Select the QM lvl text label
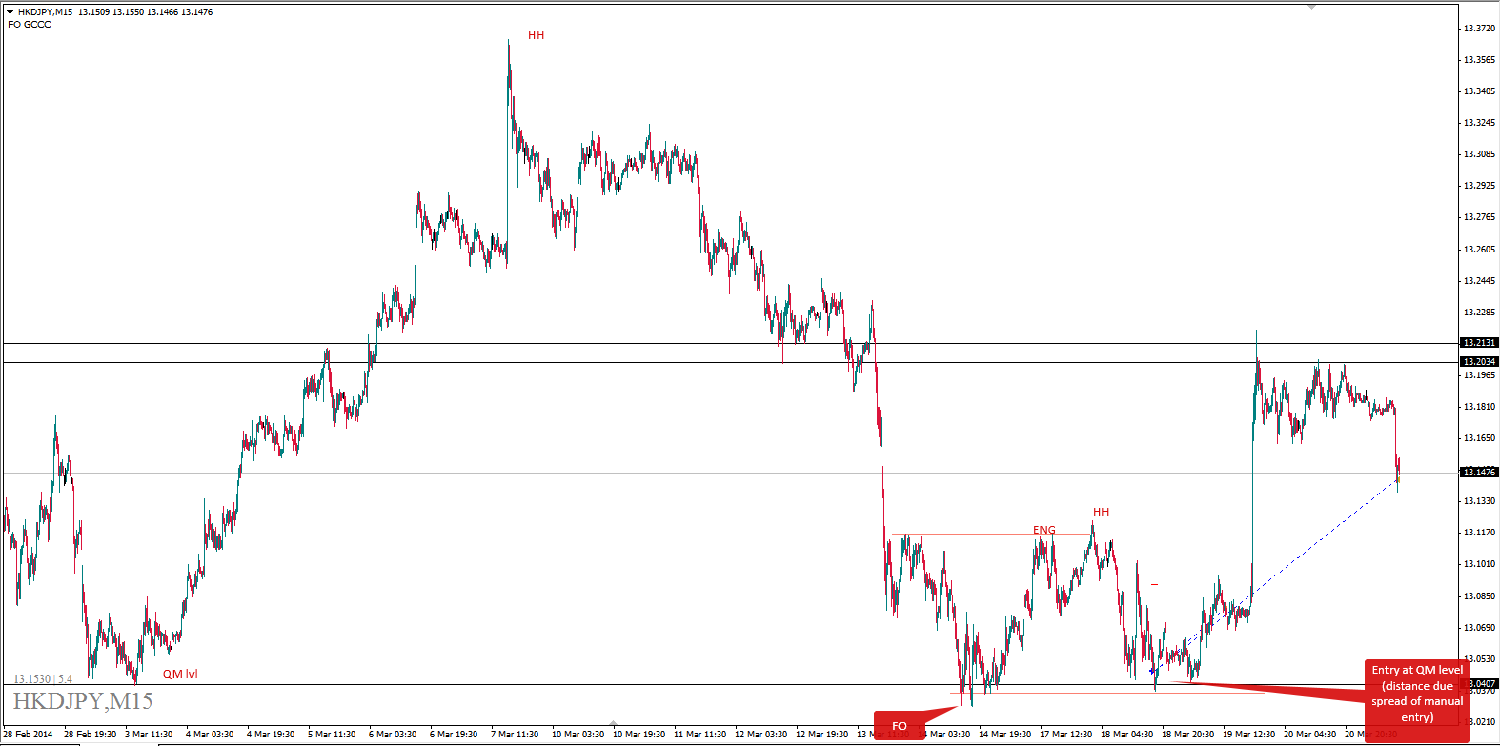This screenshot has width=1500, height=746. (x=180, y=674)
